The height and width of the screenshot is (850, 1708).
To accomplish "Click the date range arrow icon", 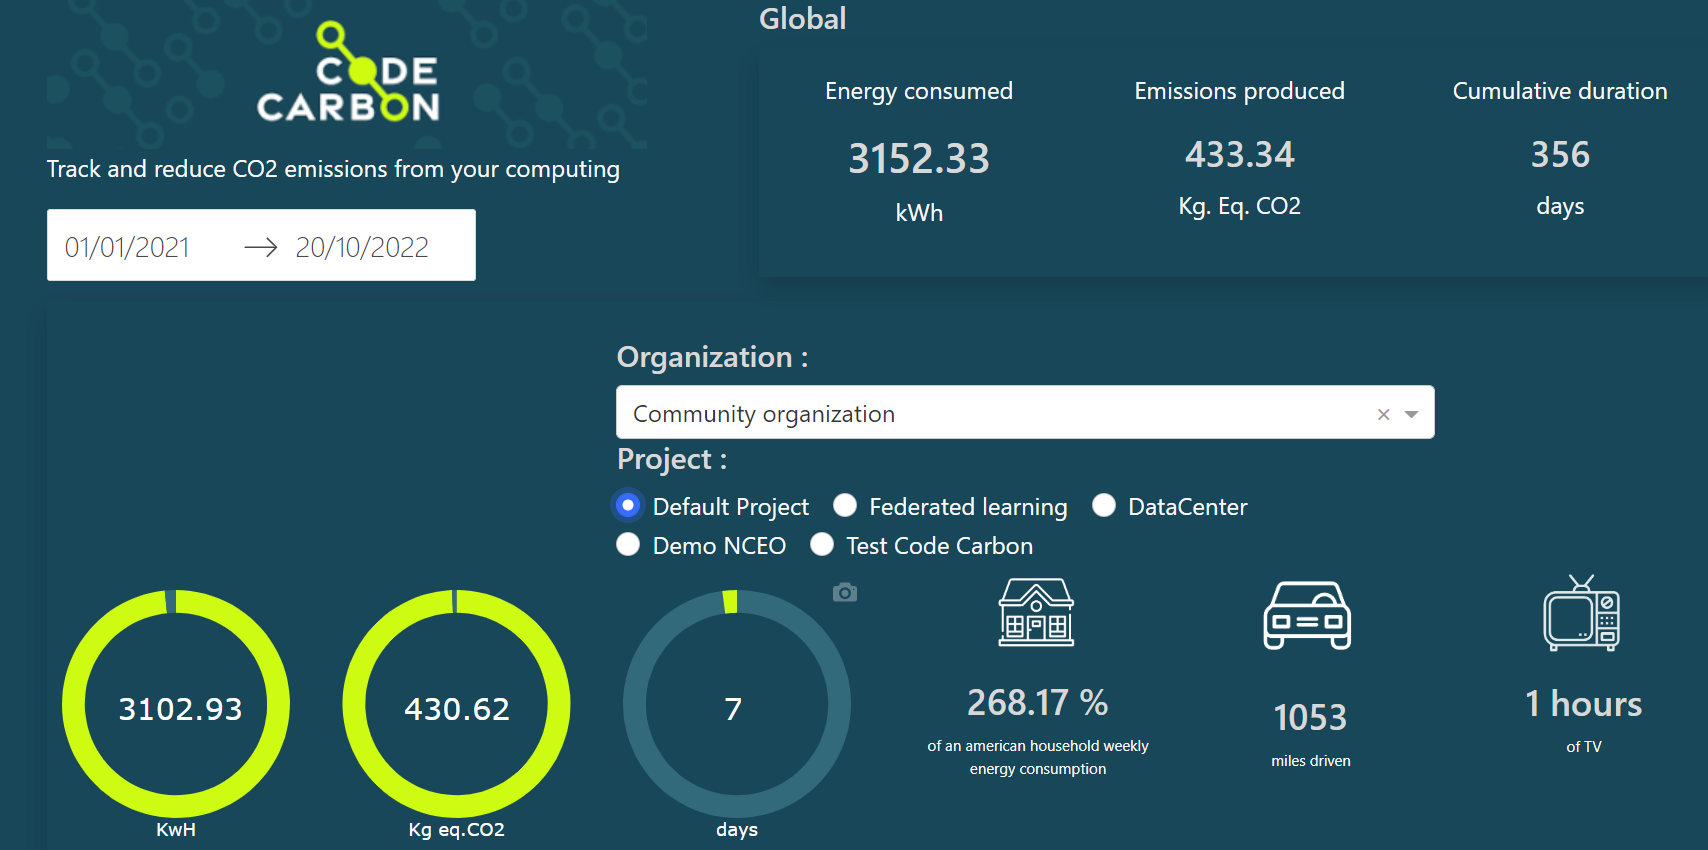I will pos(260,247).
